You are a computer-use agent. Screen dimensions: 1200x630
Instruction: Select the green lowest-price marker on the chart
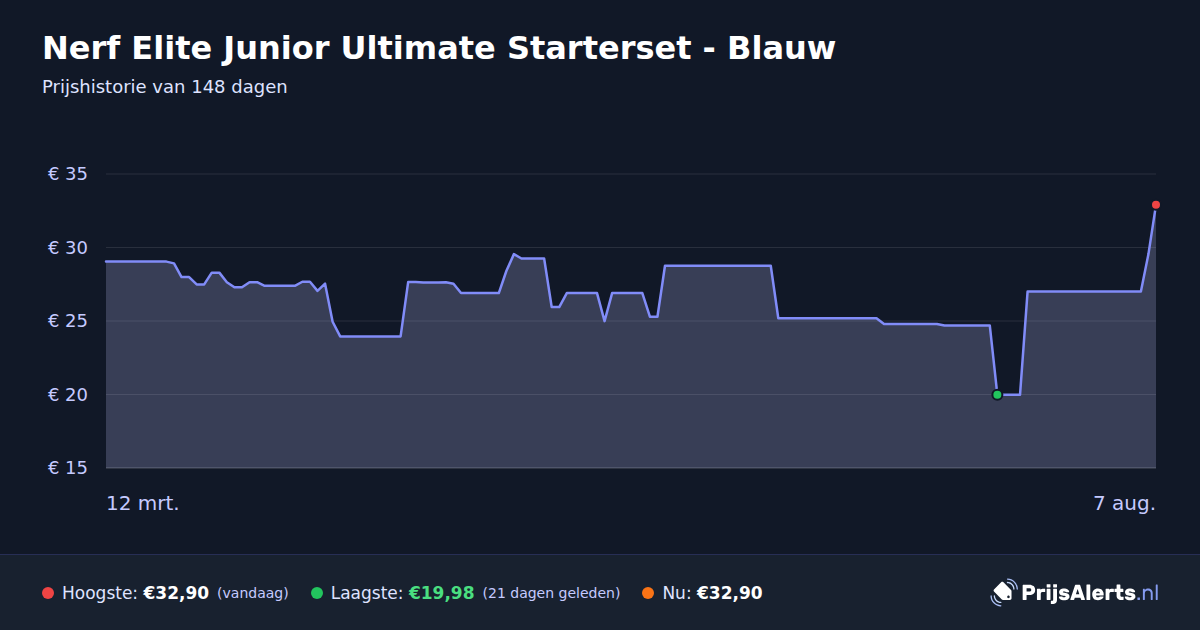(x=997, y=395)
